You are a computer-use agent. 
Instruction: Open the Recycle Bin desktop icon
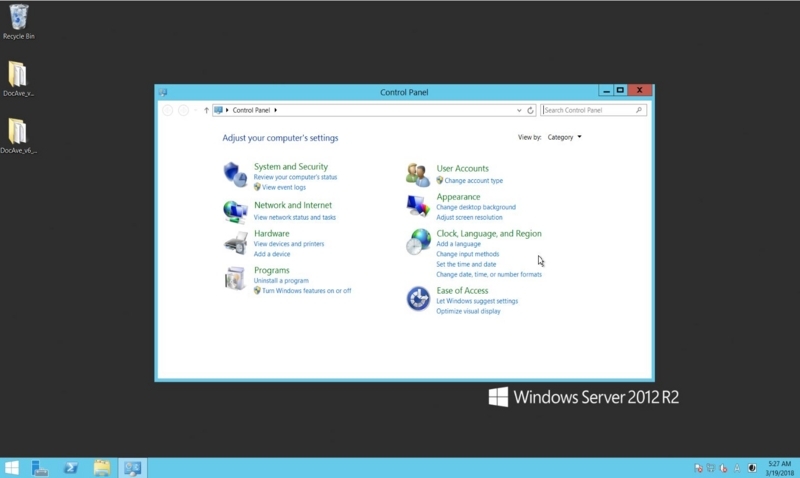tap(19, 22)
